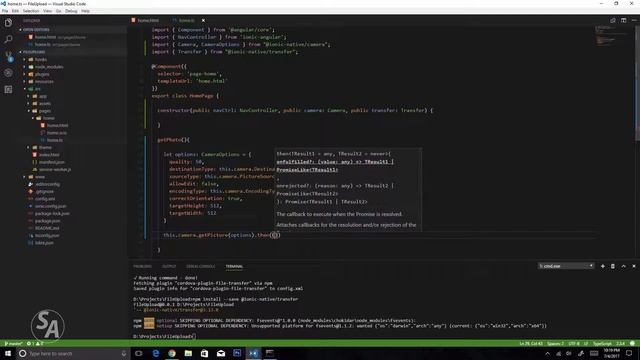Viewport: 640px width, 360px height.
Task: Open the Go menu
Action: point(59,11)
